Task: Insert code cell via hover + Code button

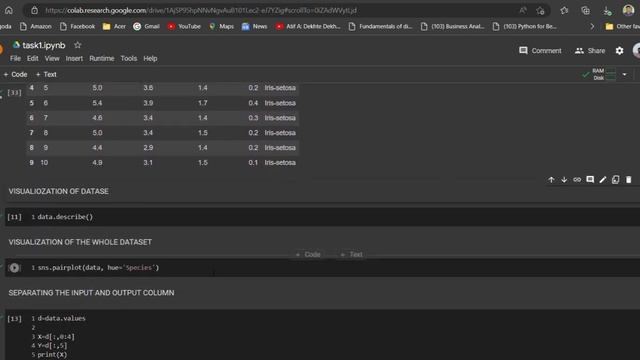Action: 308,254
